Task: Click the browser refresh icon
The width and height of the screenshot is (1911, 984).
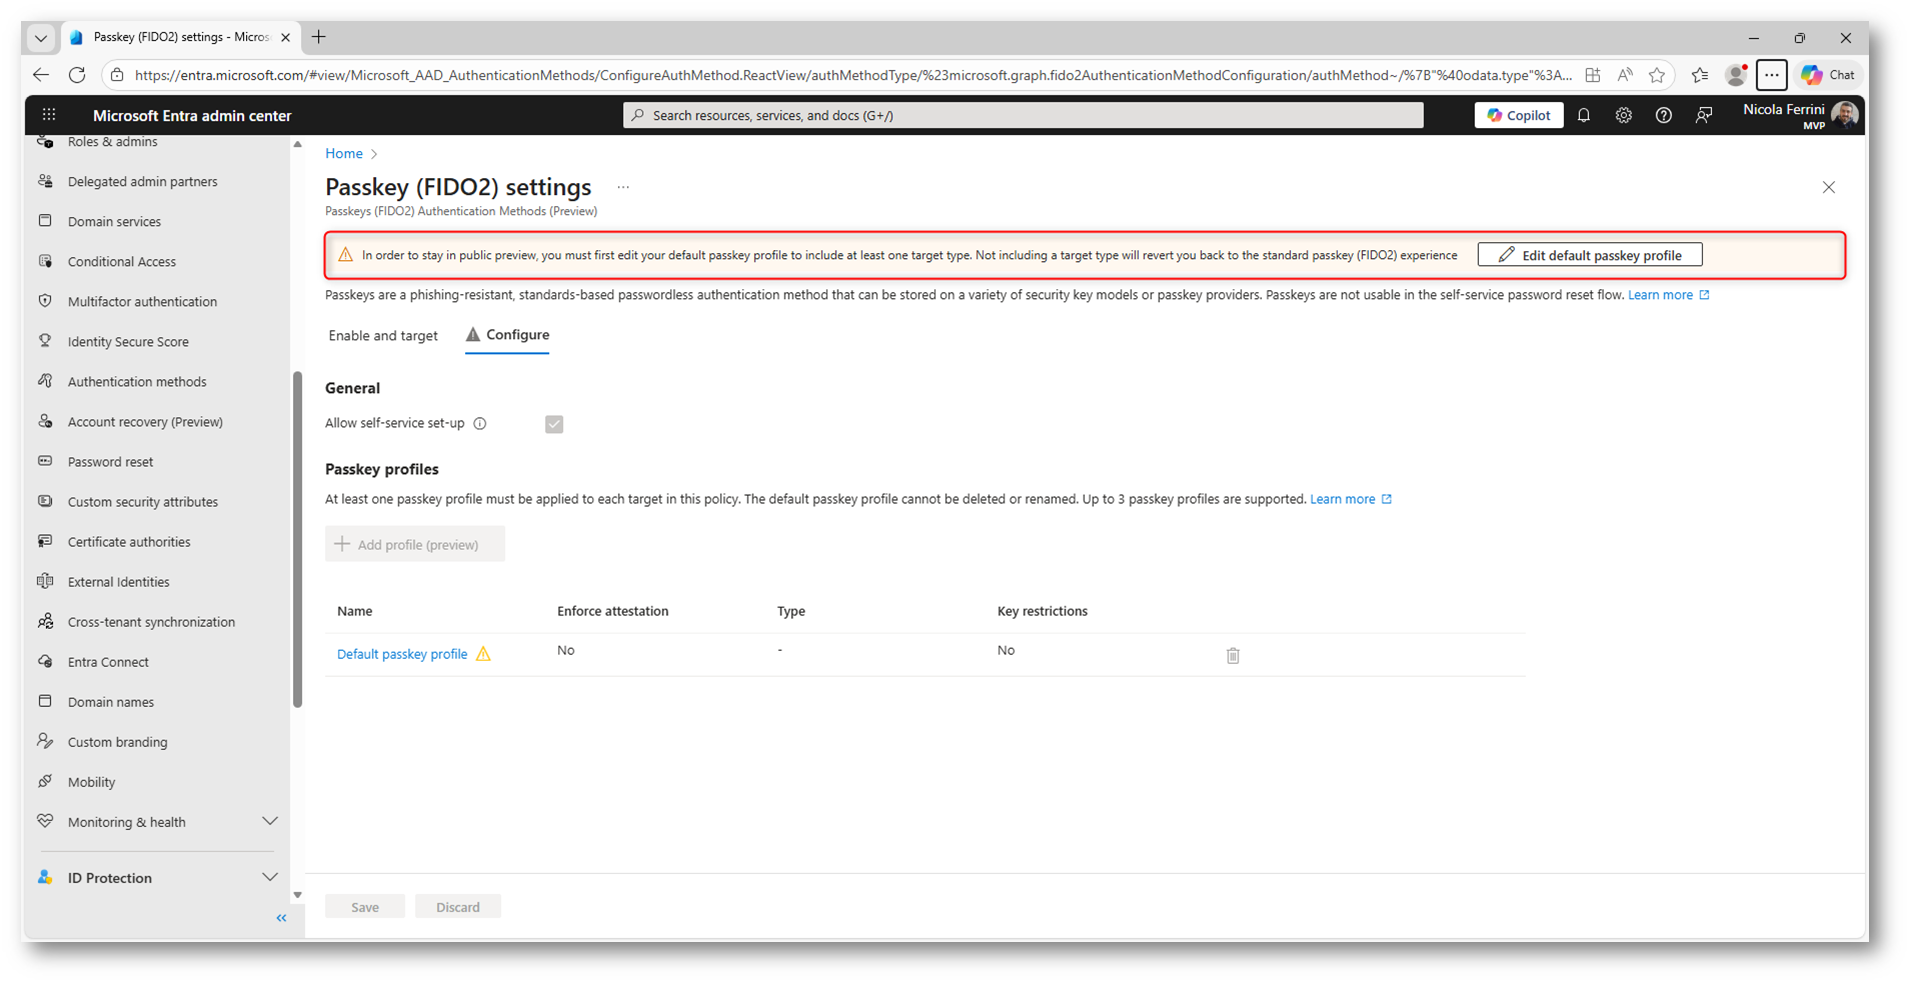Action: point(77,75)
